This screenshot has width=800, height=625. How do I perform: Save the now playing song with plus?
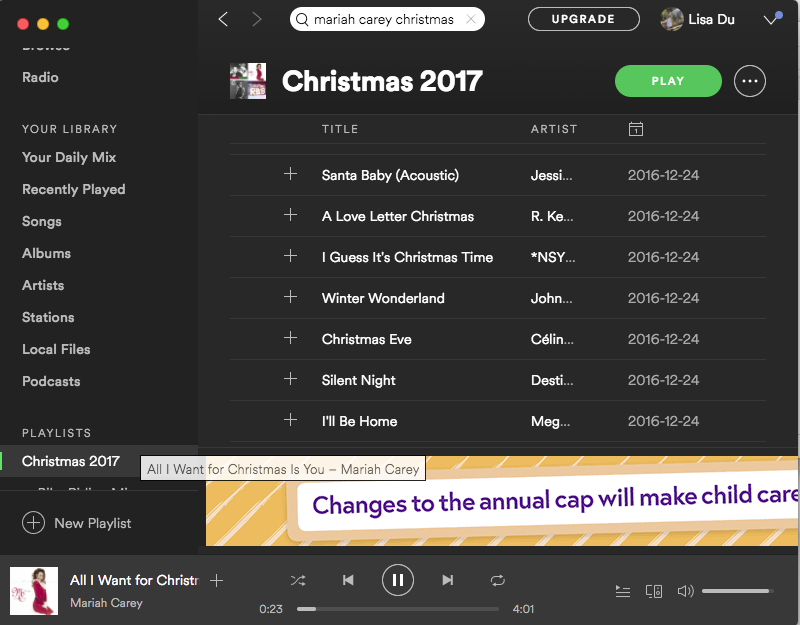point(216,580)
